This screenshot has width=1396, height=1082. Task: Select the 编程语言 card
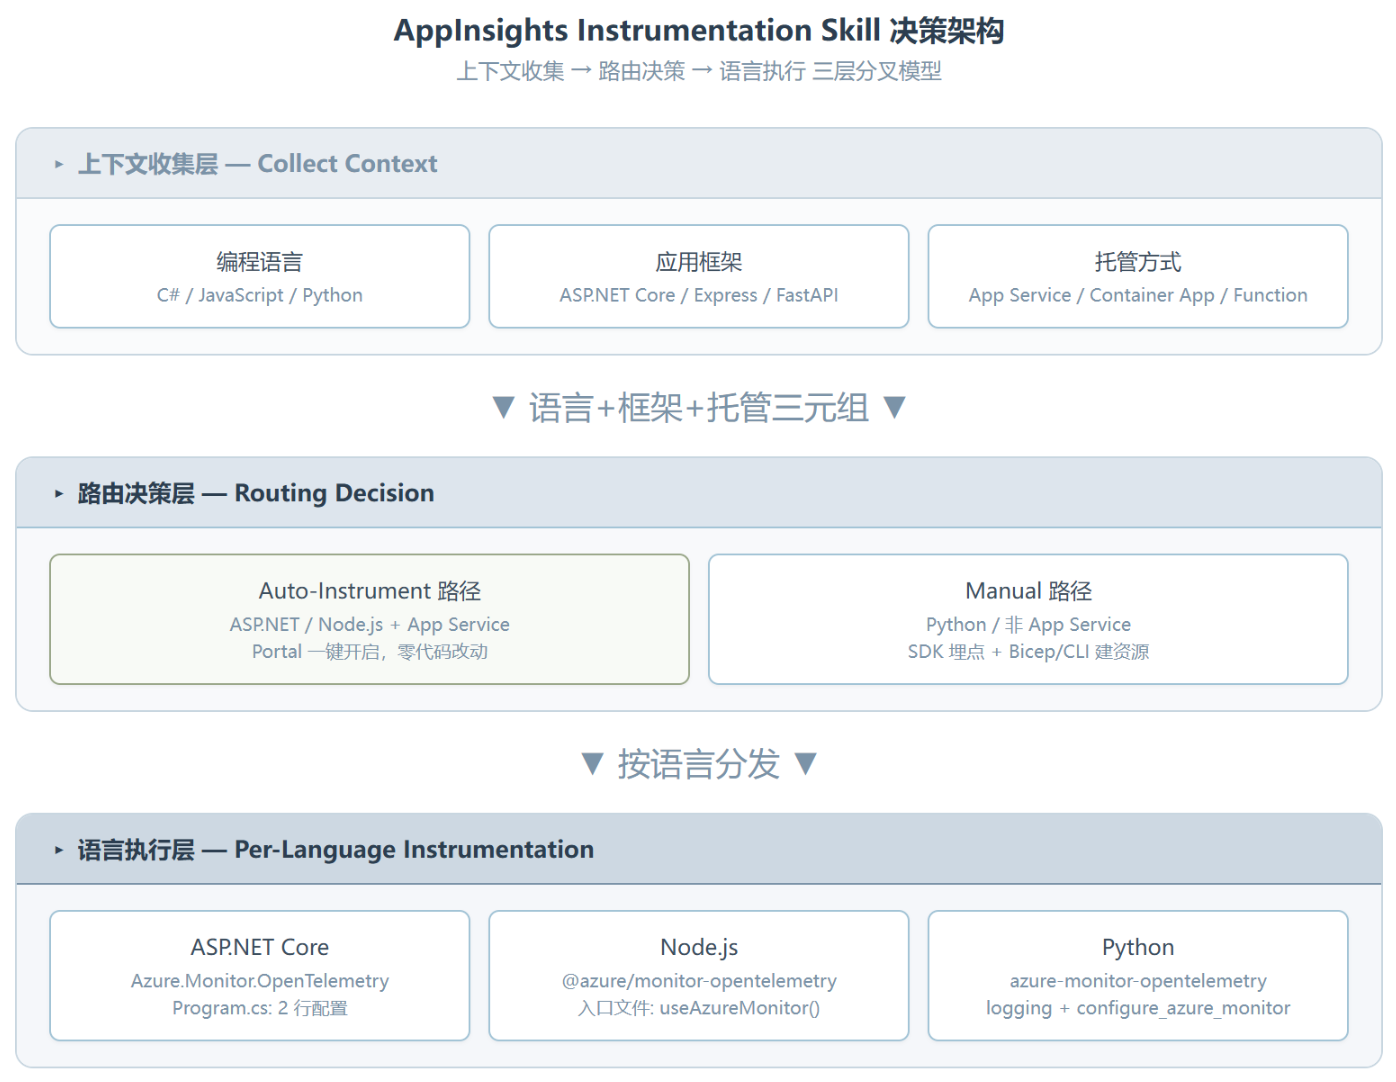pos(260,276)
